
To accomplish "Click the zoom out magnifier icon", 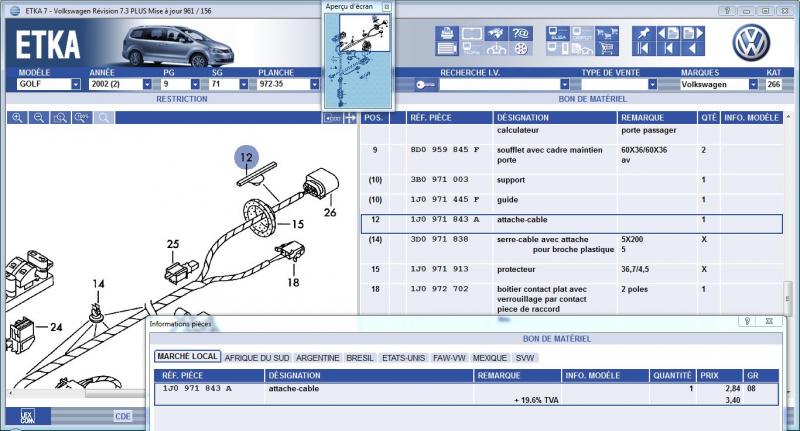I will click(x=39, y=118).
